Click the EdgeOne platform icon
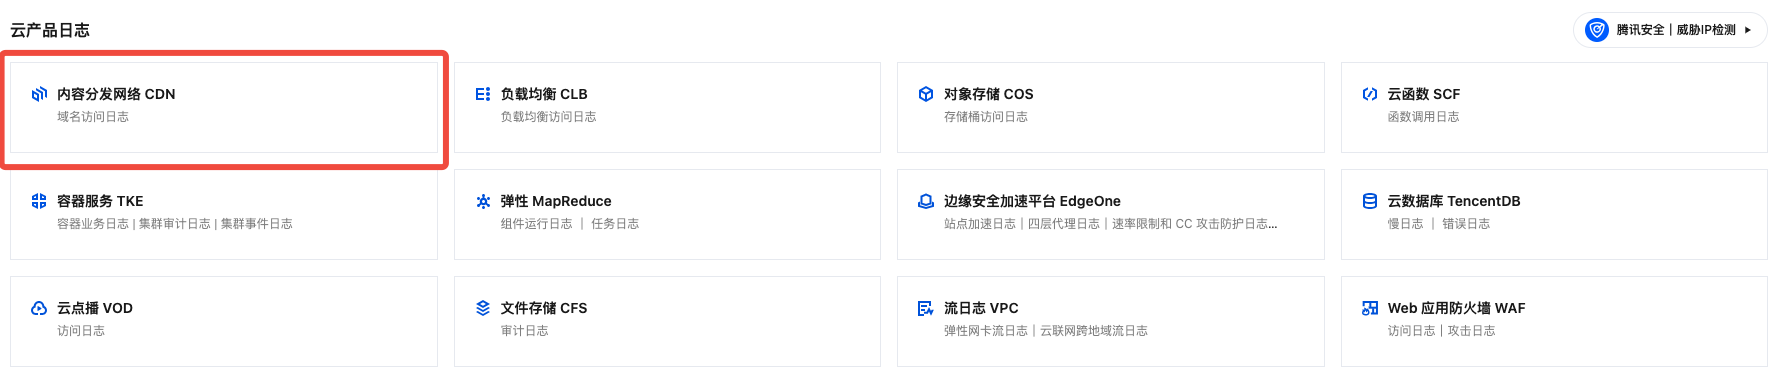The image size is (1781, 383). click(926, 201)
